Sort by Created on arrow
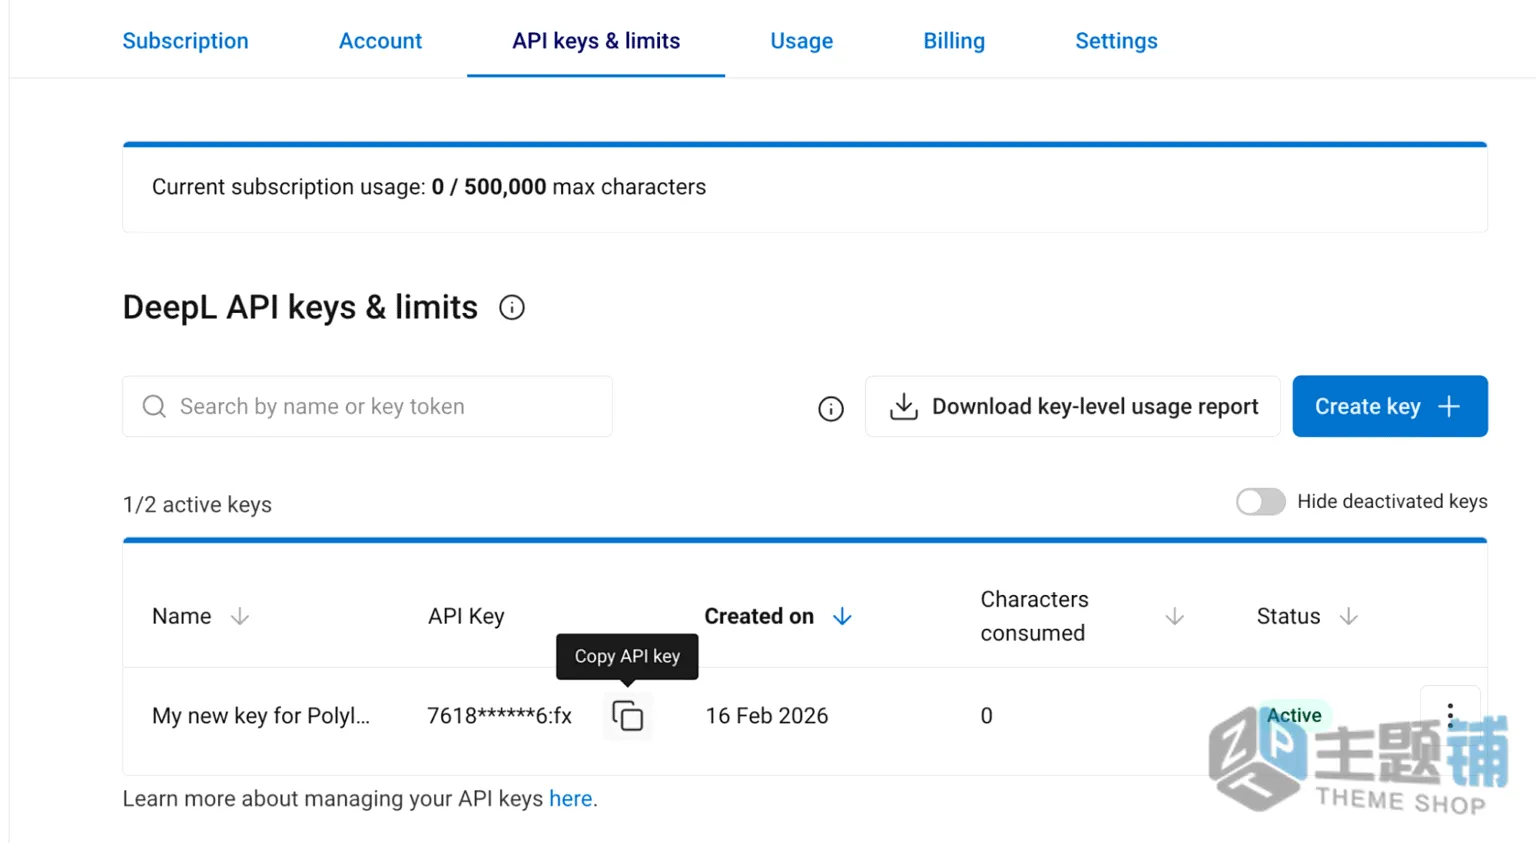Viewport: 1536px width, 844px height. point(842,617)
